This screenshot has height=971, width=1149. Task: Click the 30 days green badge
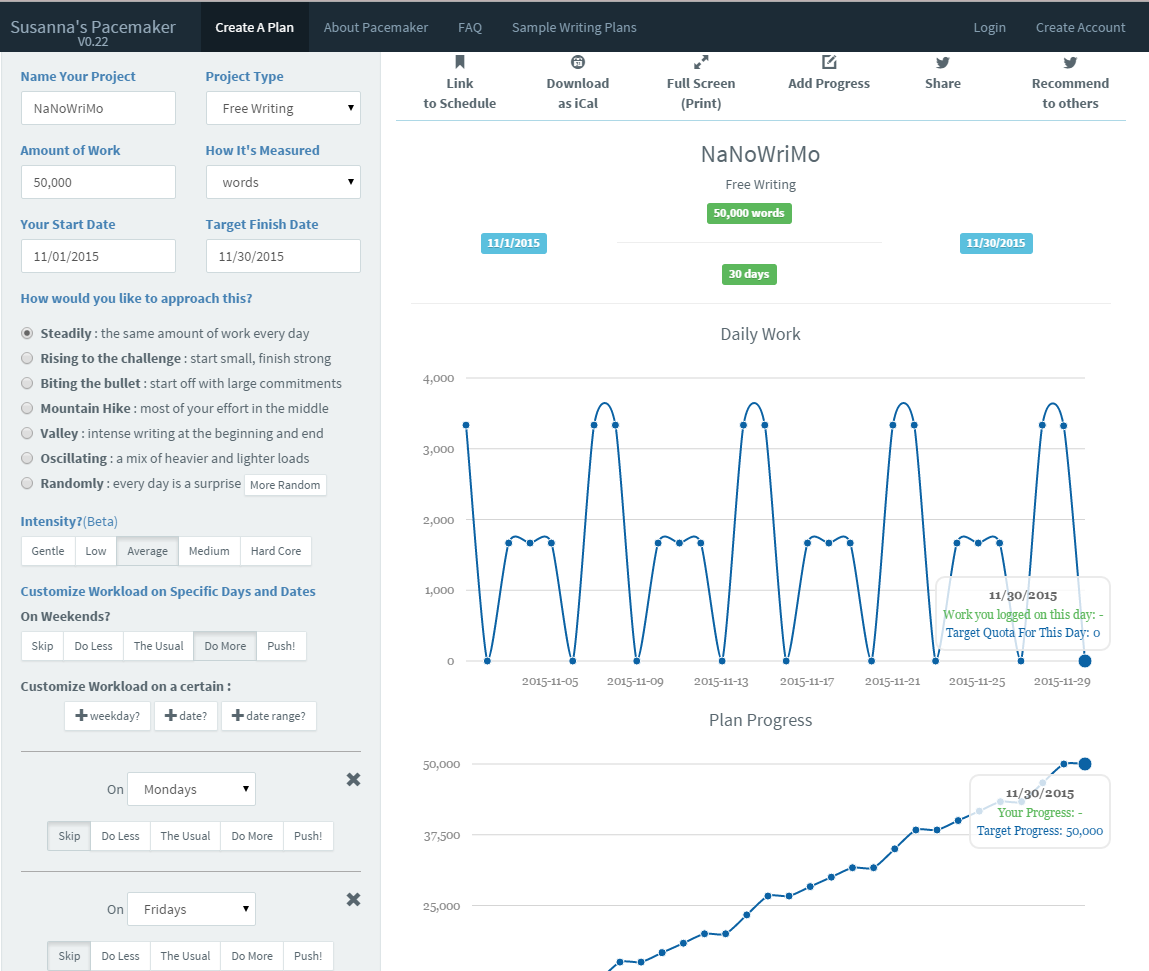[749, 274]
